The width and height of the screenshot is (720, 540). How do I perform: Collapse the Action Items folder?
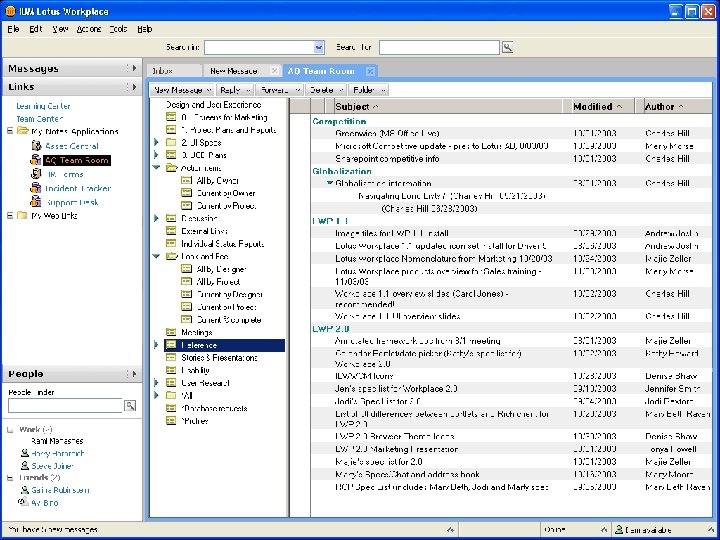coord(157,169)
